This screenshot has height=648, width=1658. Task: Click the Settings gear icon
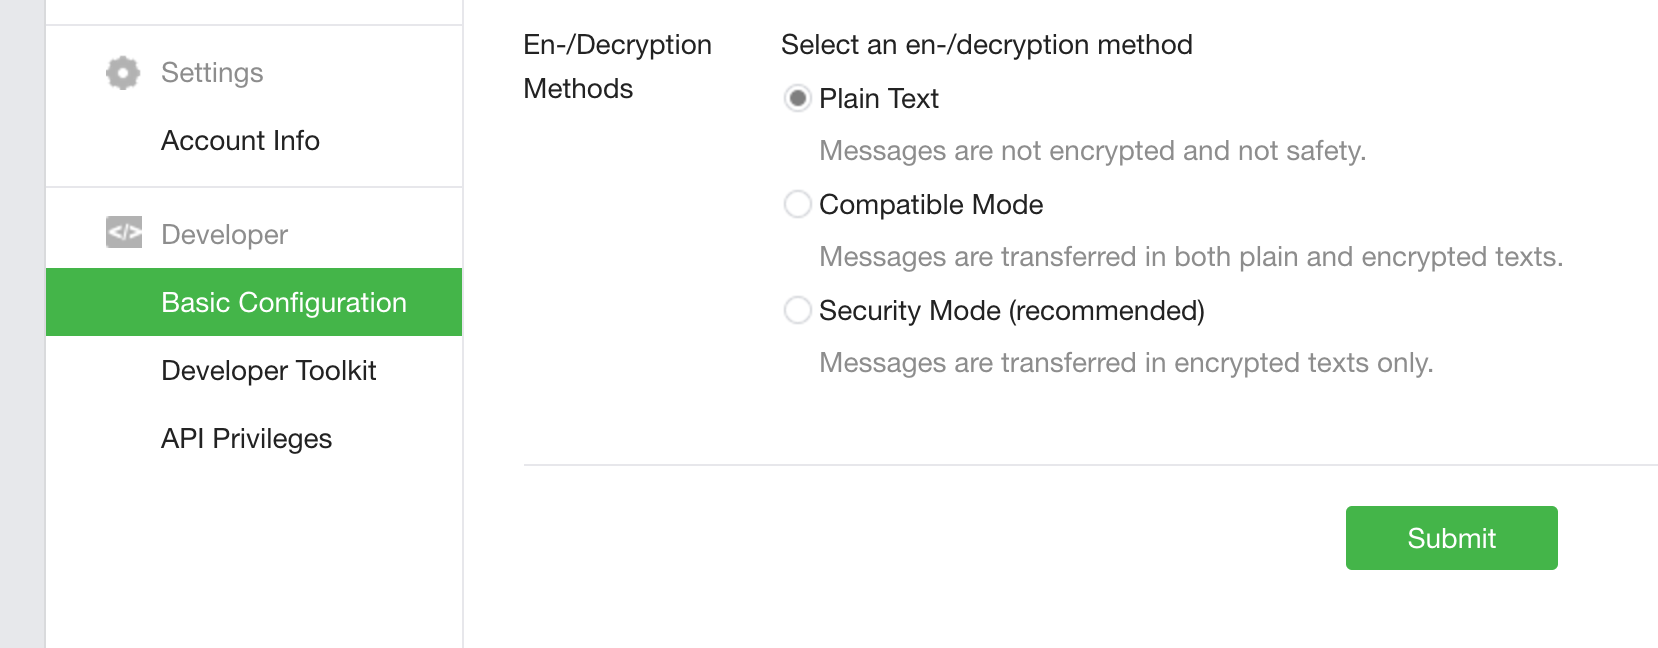pos(123,73)
